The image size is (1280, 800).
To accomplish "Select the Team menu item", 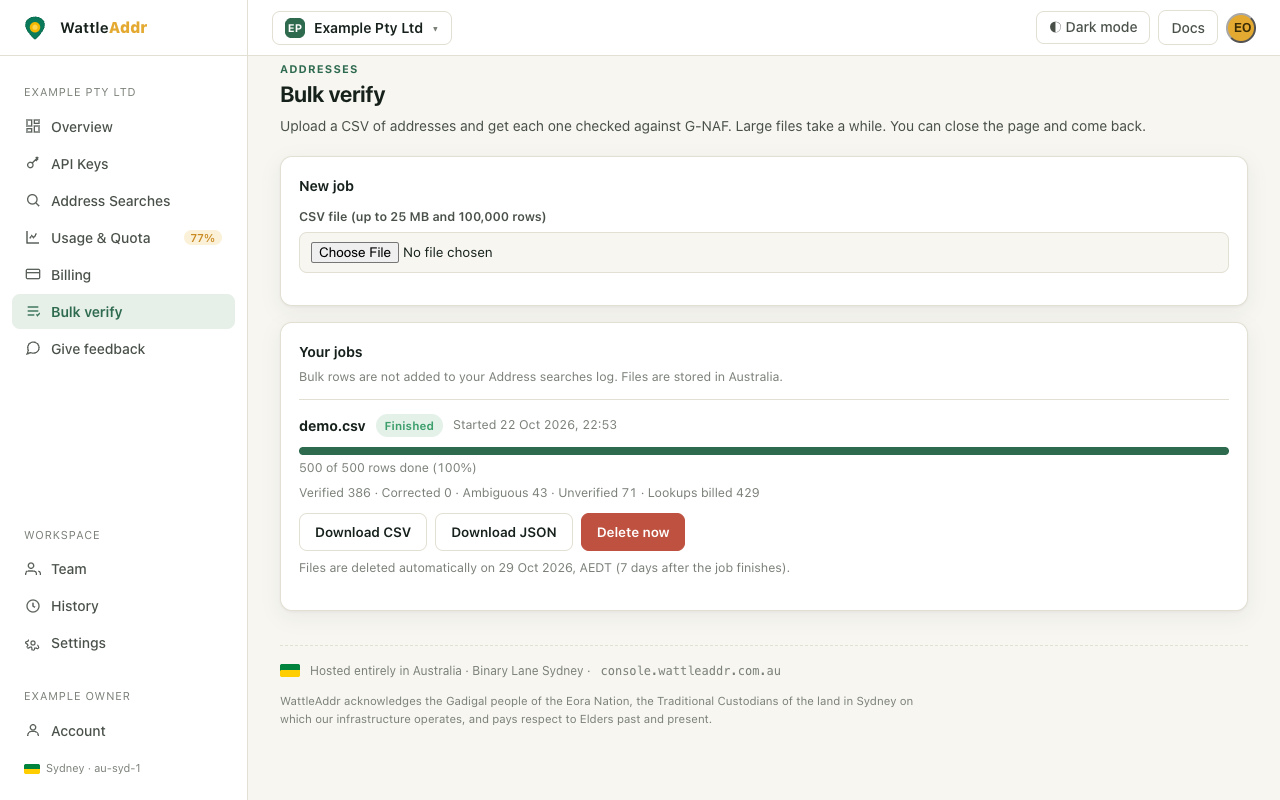I will click(123, 568).
